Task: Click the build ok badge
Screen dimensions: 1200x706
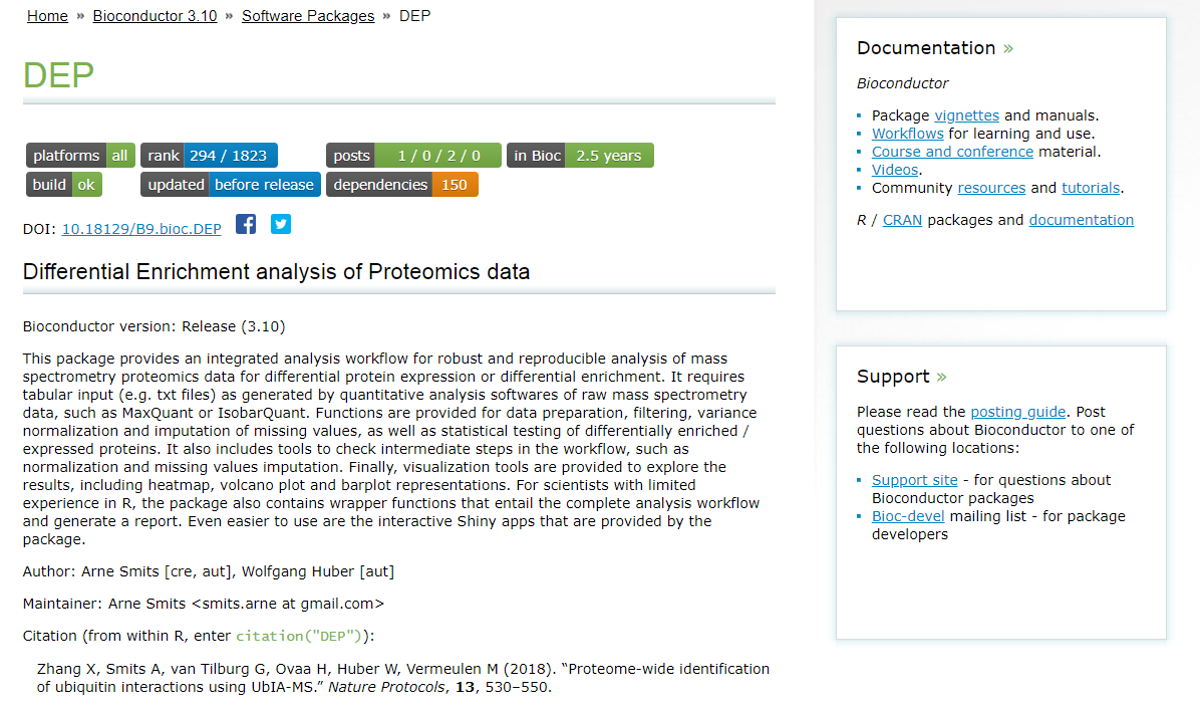Action: coord(64,184)
